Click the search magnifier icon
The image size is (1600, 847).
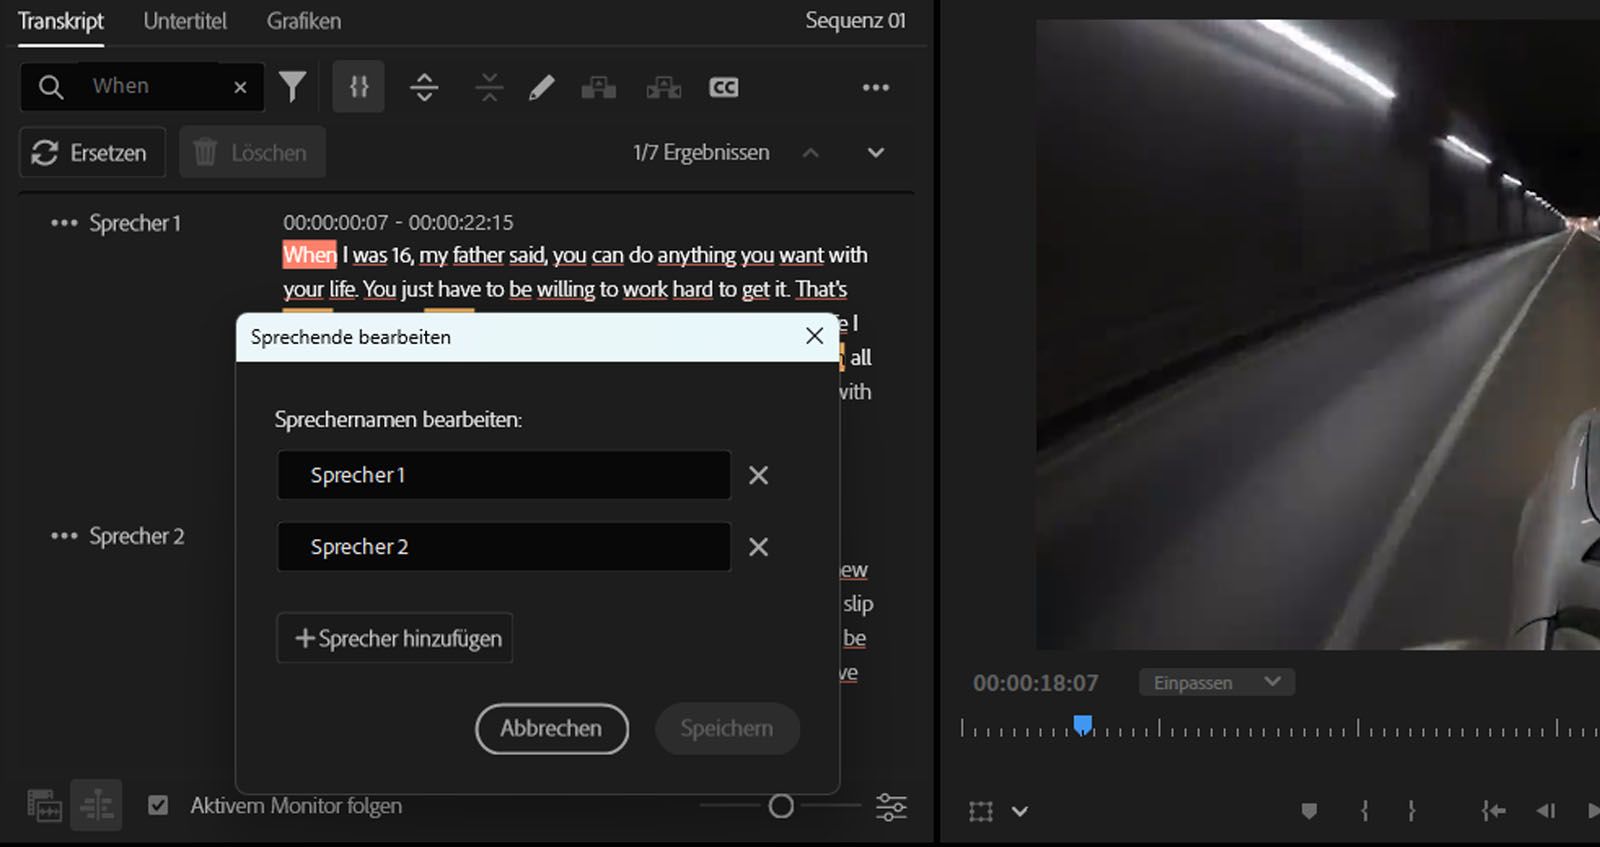[51, 87]
